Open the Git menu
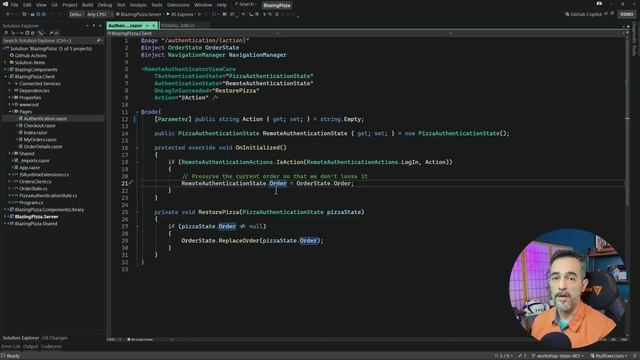This screenshot has height=360, width=640. (54, 5)
